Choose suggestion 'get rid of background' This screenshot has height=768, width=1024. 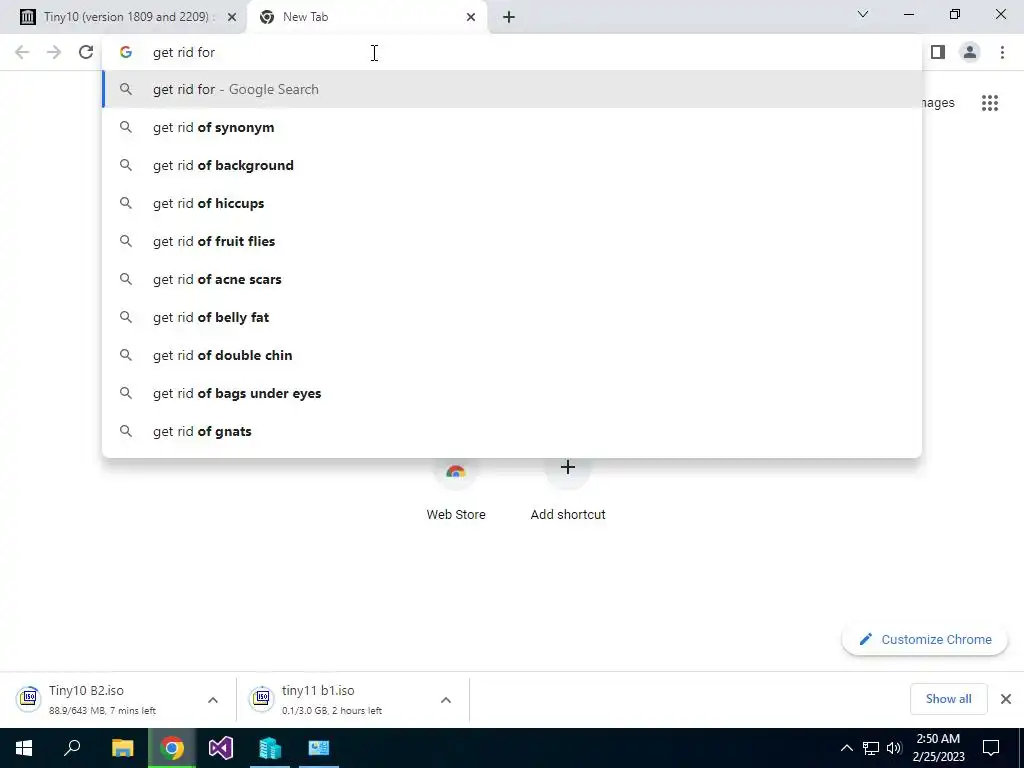(512, 165)
